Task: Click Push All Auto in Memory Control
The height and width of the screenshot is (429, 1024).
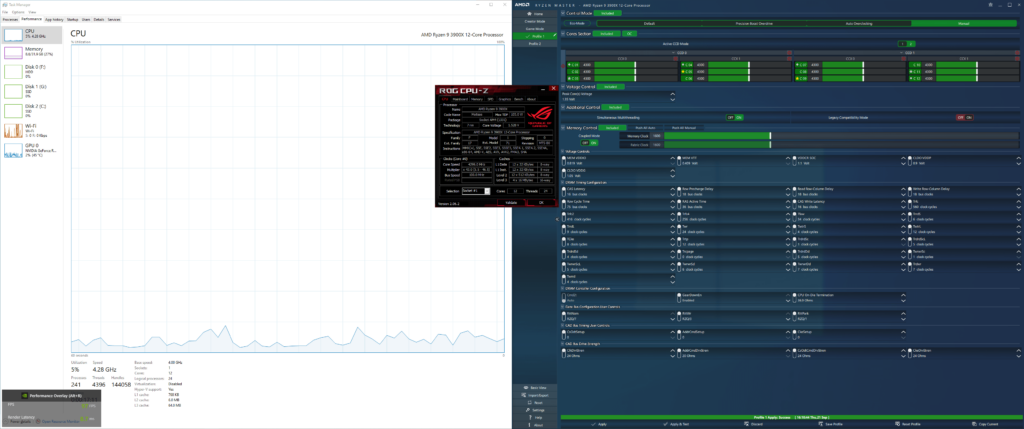Action: (645, 128)
